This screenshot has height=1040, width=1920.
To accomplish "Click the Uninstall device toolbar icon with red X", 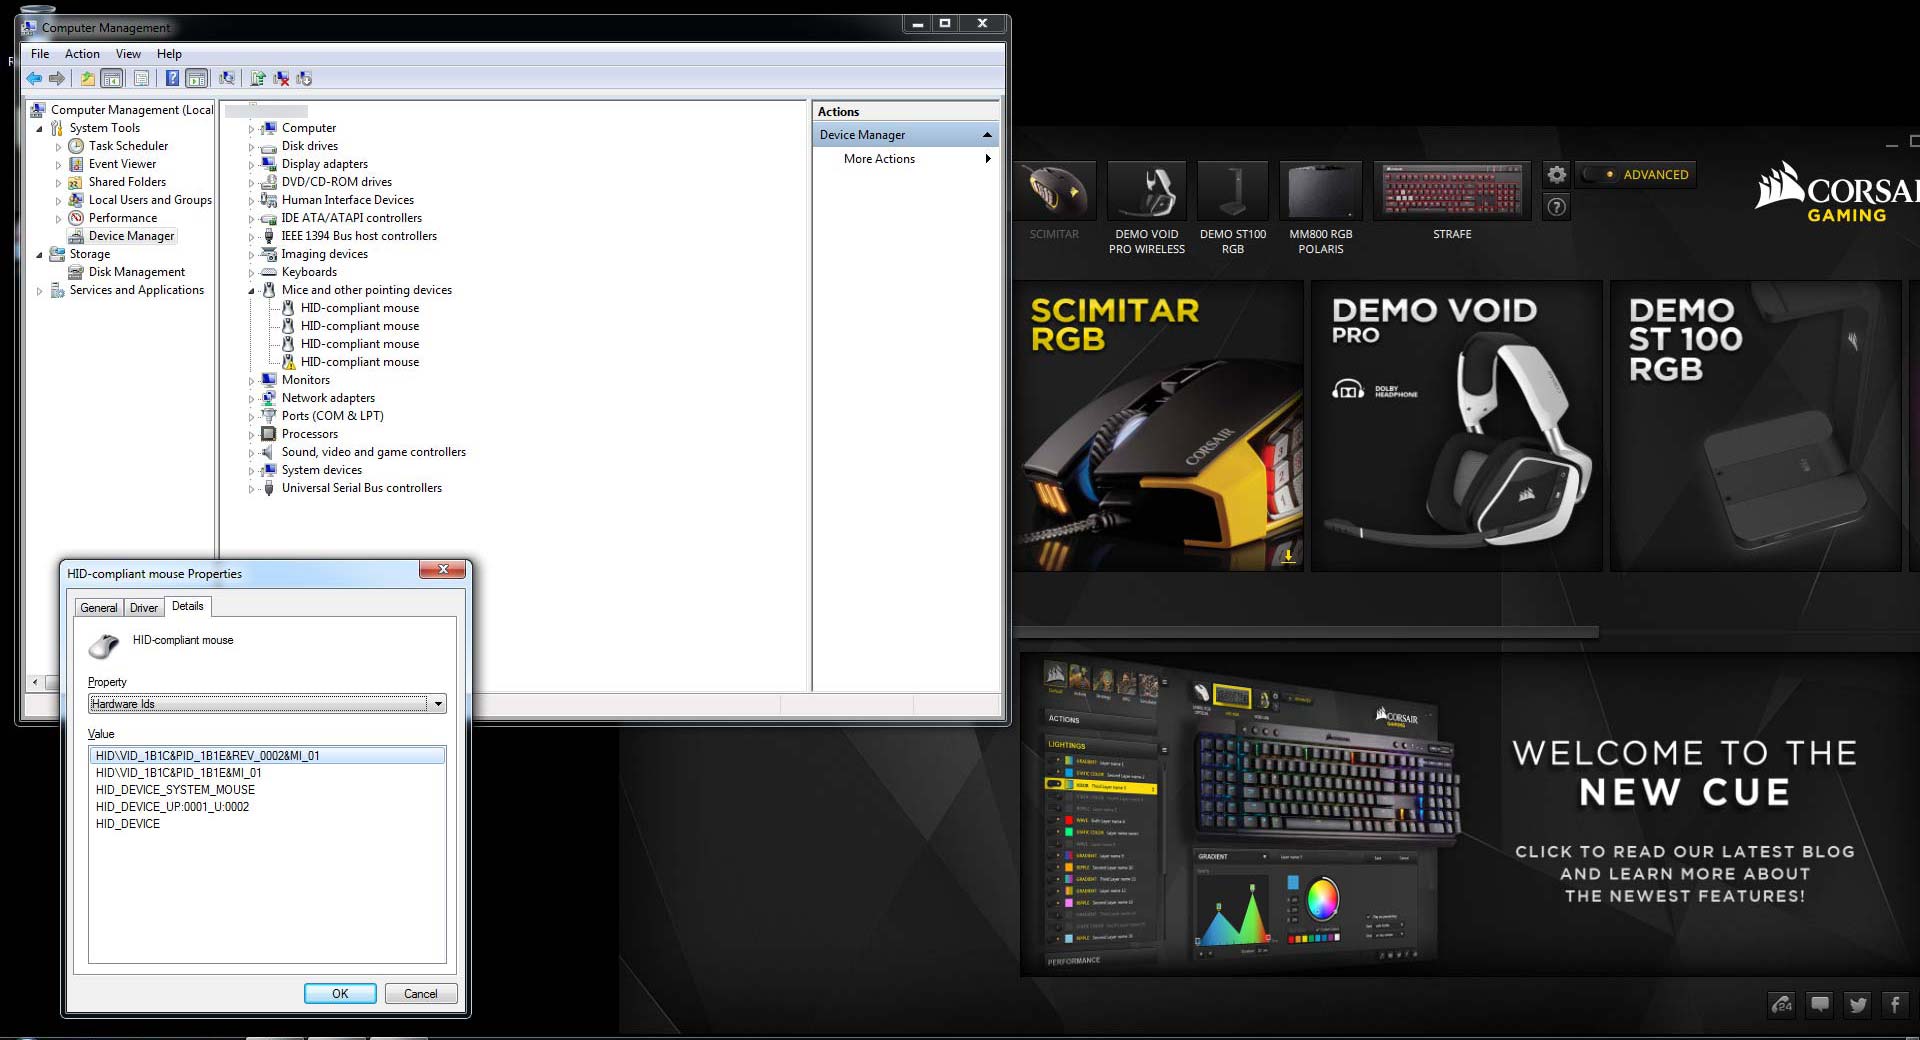I will click(x=281, y=78).
